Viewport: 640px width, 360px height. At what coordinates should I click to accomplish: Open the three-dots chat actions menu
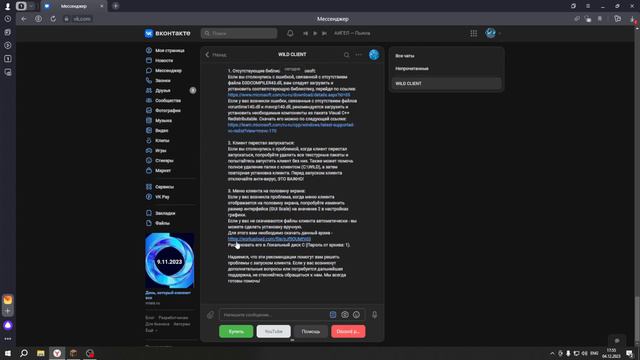pos(359,55)
